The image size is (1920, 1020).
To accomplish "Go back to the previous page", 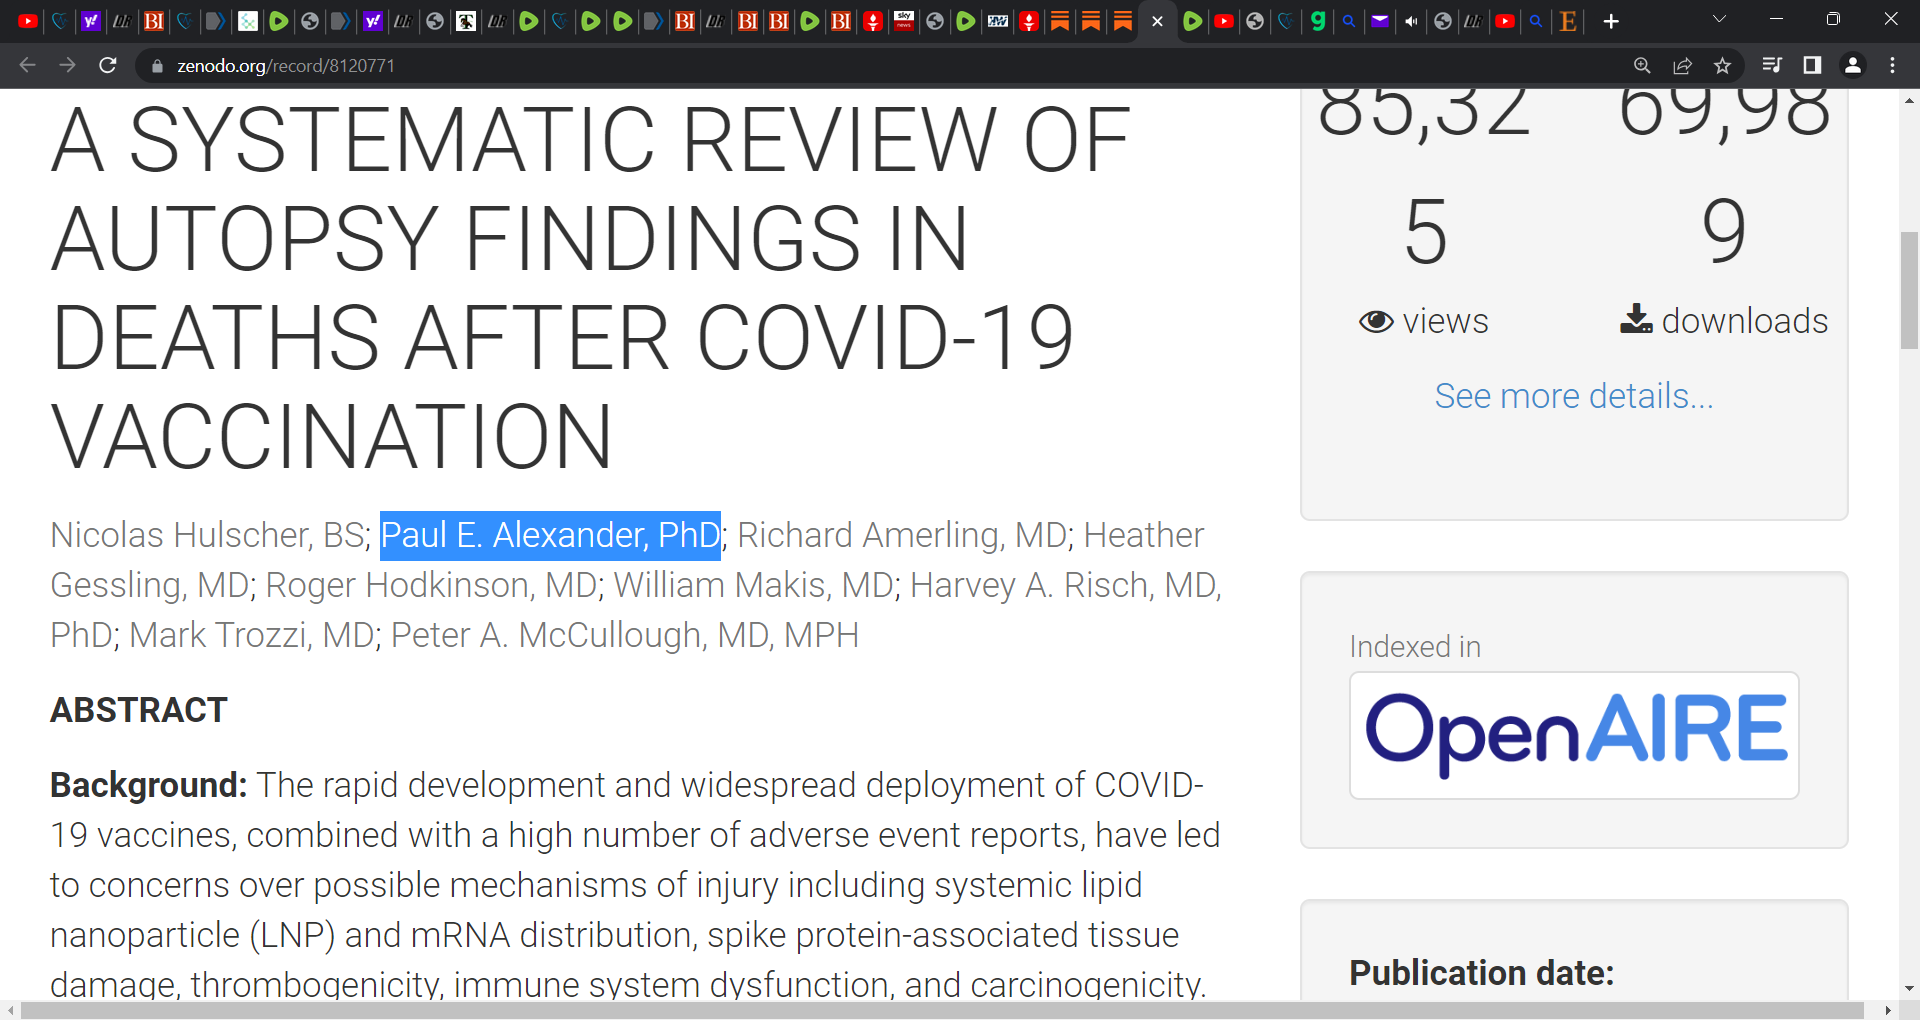I will pos(27,65).
